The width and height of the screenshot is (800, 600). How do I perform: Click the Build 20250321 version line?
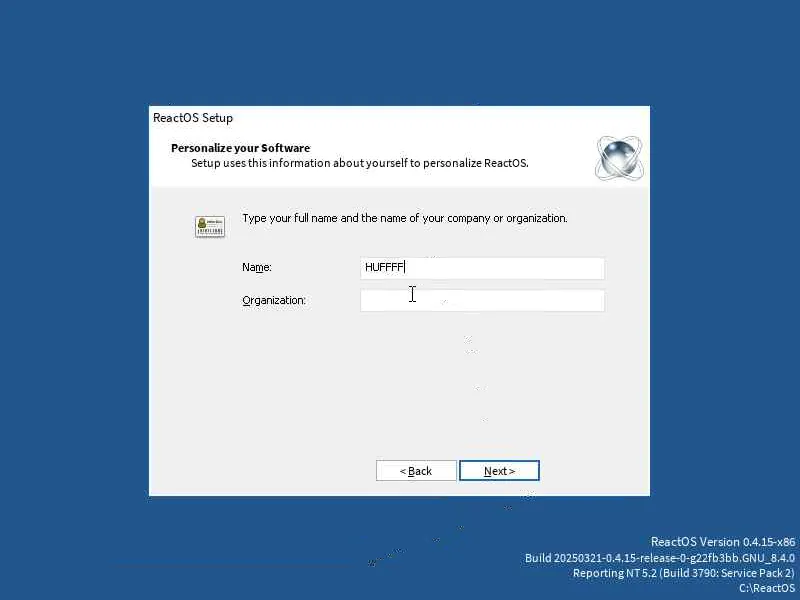pos(660,558)
